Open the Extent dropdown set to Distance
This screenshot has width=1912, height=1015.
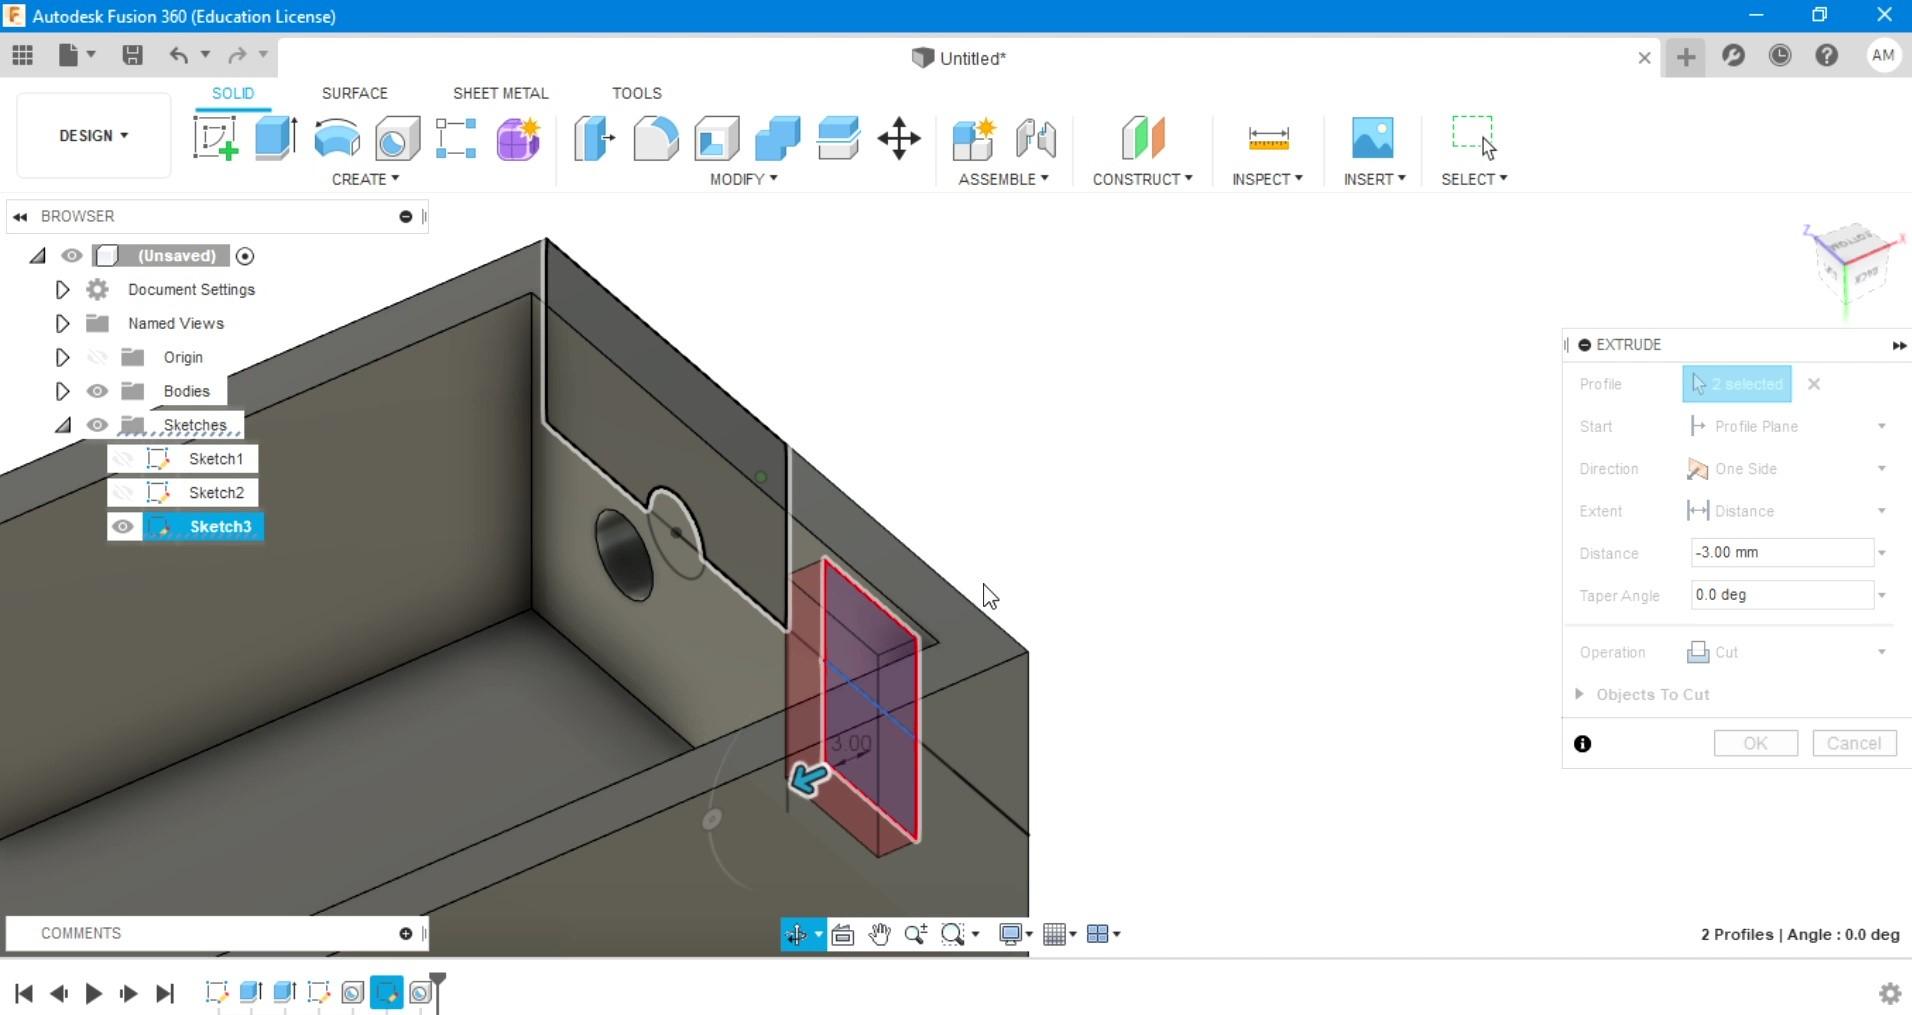click(x=1788, y=511)
